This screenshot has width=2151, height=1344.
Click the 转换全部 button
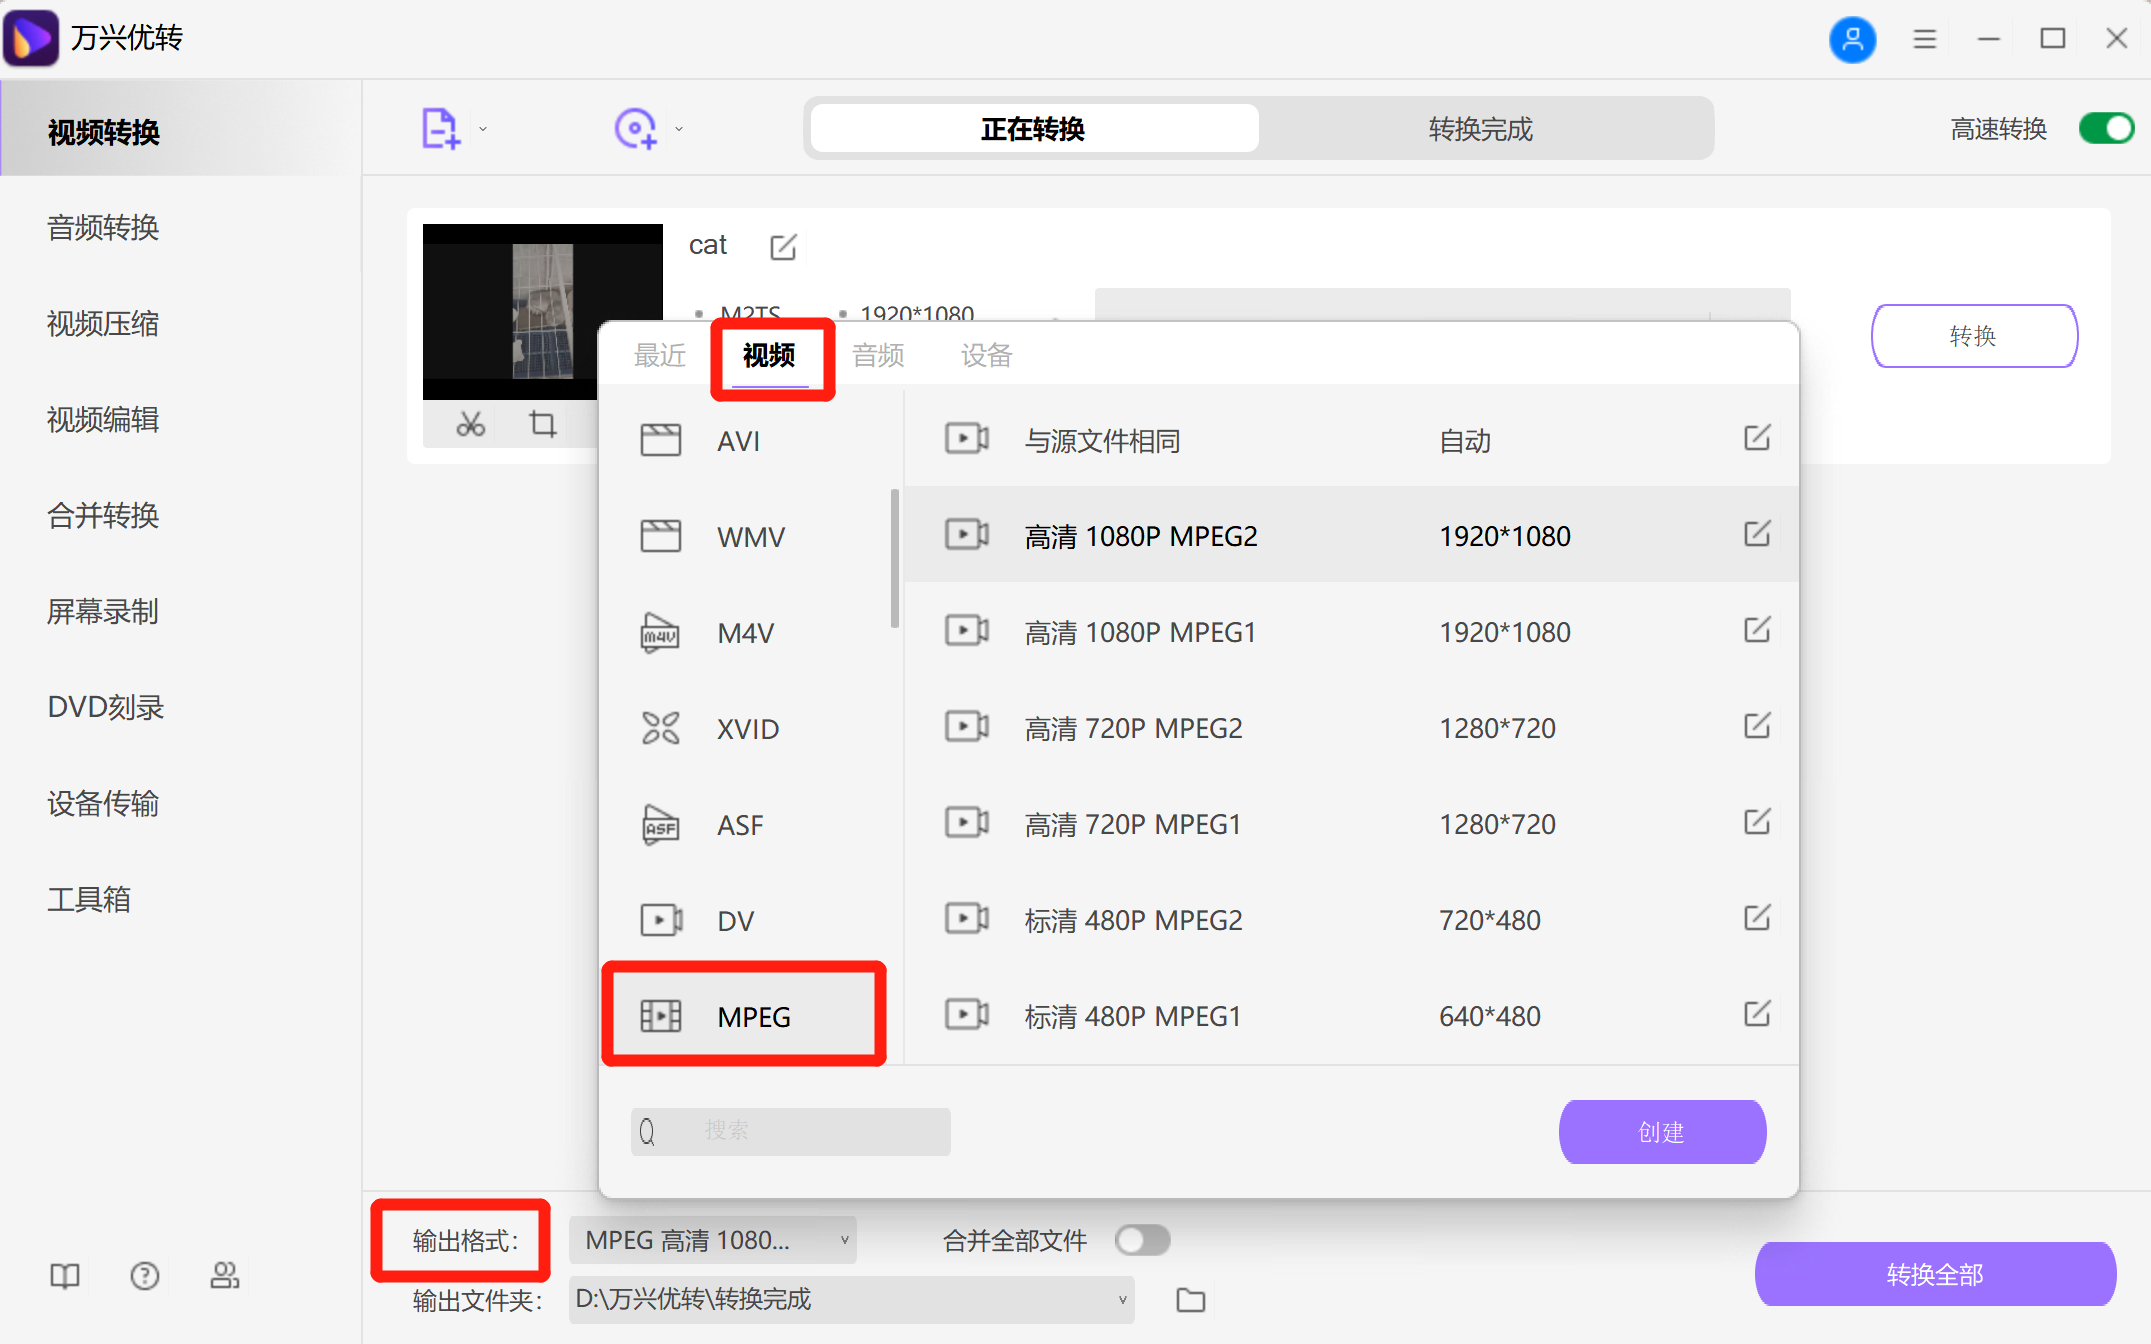[1934, 1274]
